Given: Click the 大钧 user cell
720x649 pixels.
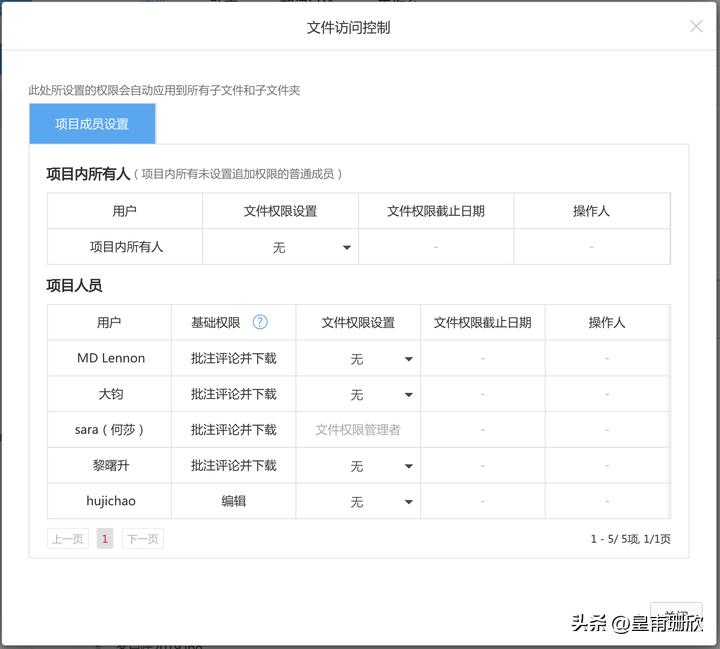Looking at the screenshot, I should point(110,394).
